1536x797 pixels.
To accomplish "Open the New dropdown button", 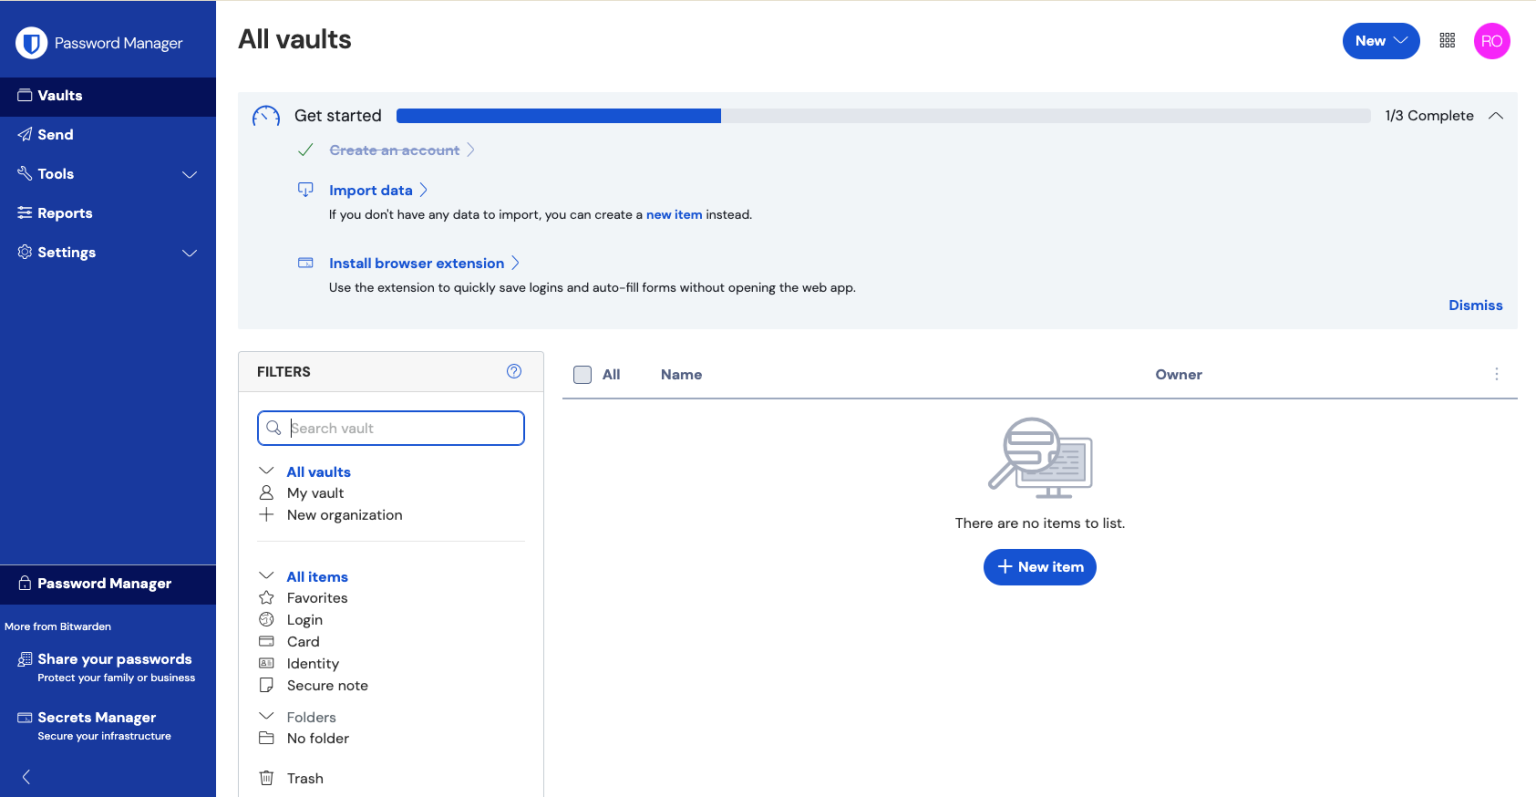I will [1380, 41].
